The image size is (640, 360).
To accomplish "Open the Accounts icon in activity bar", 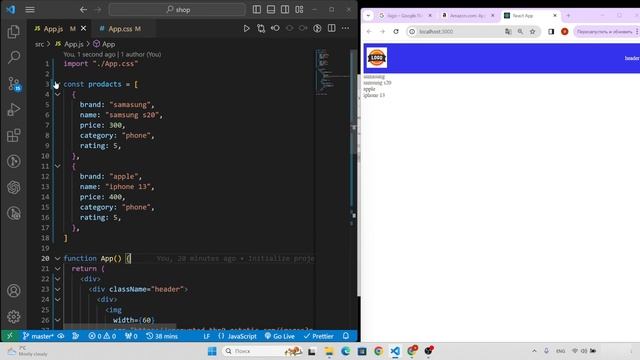I will (x=13, y=291).
